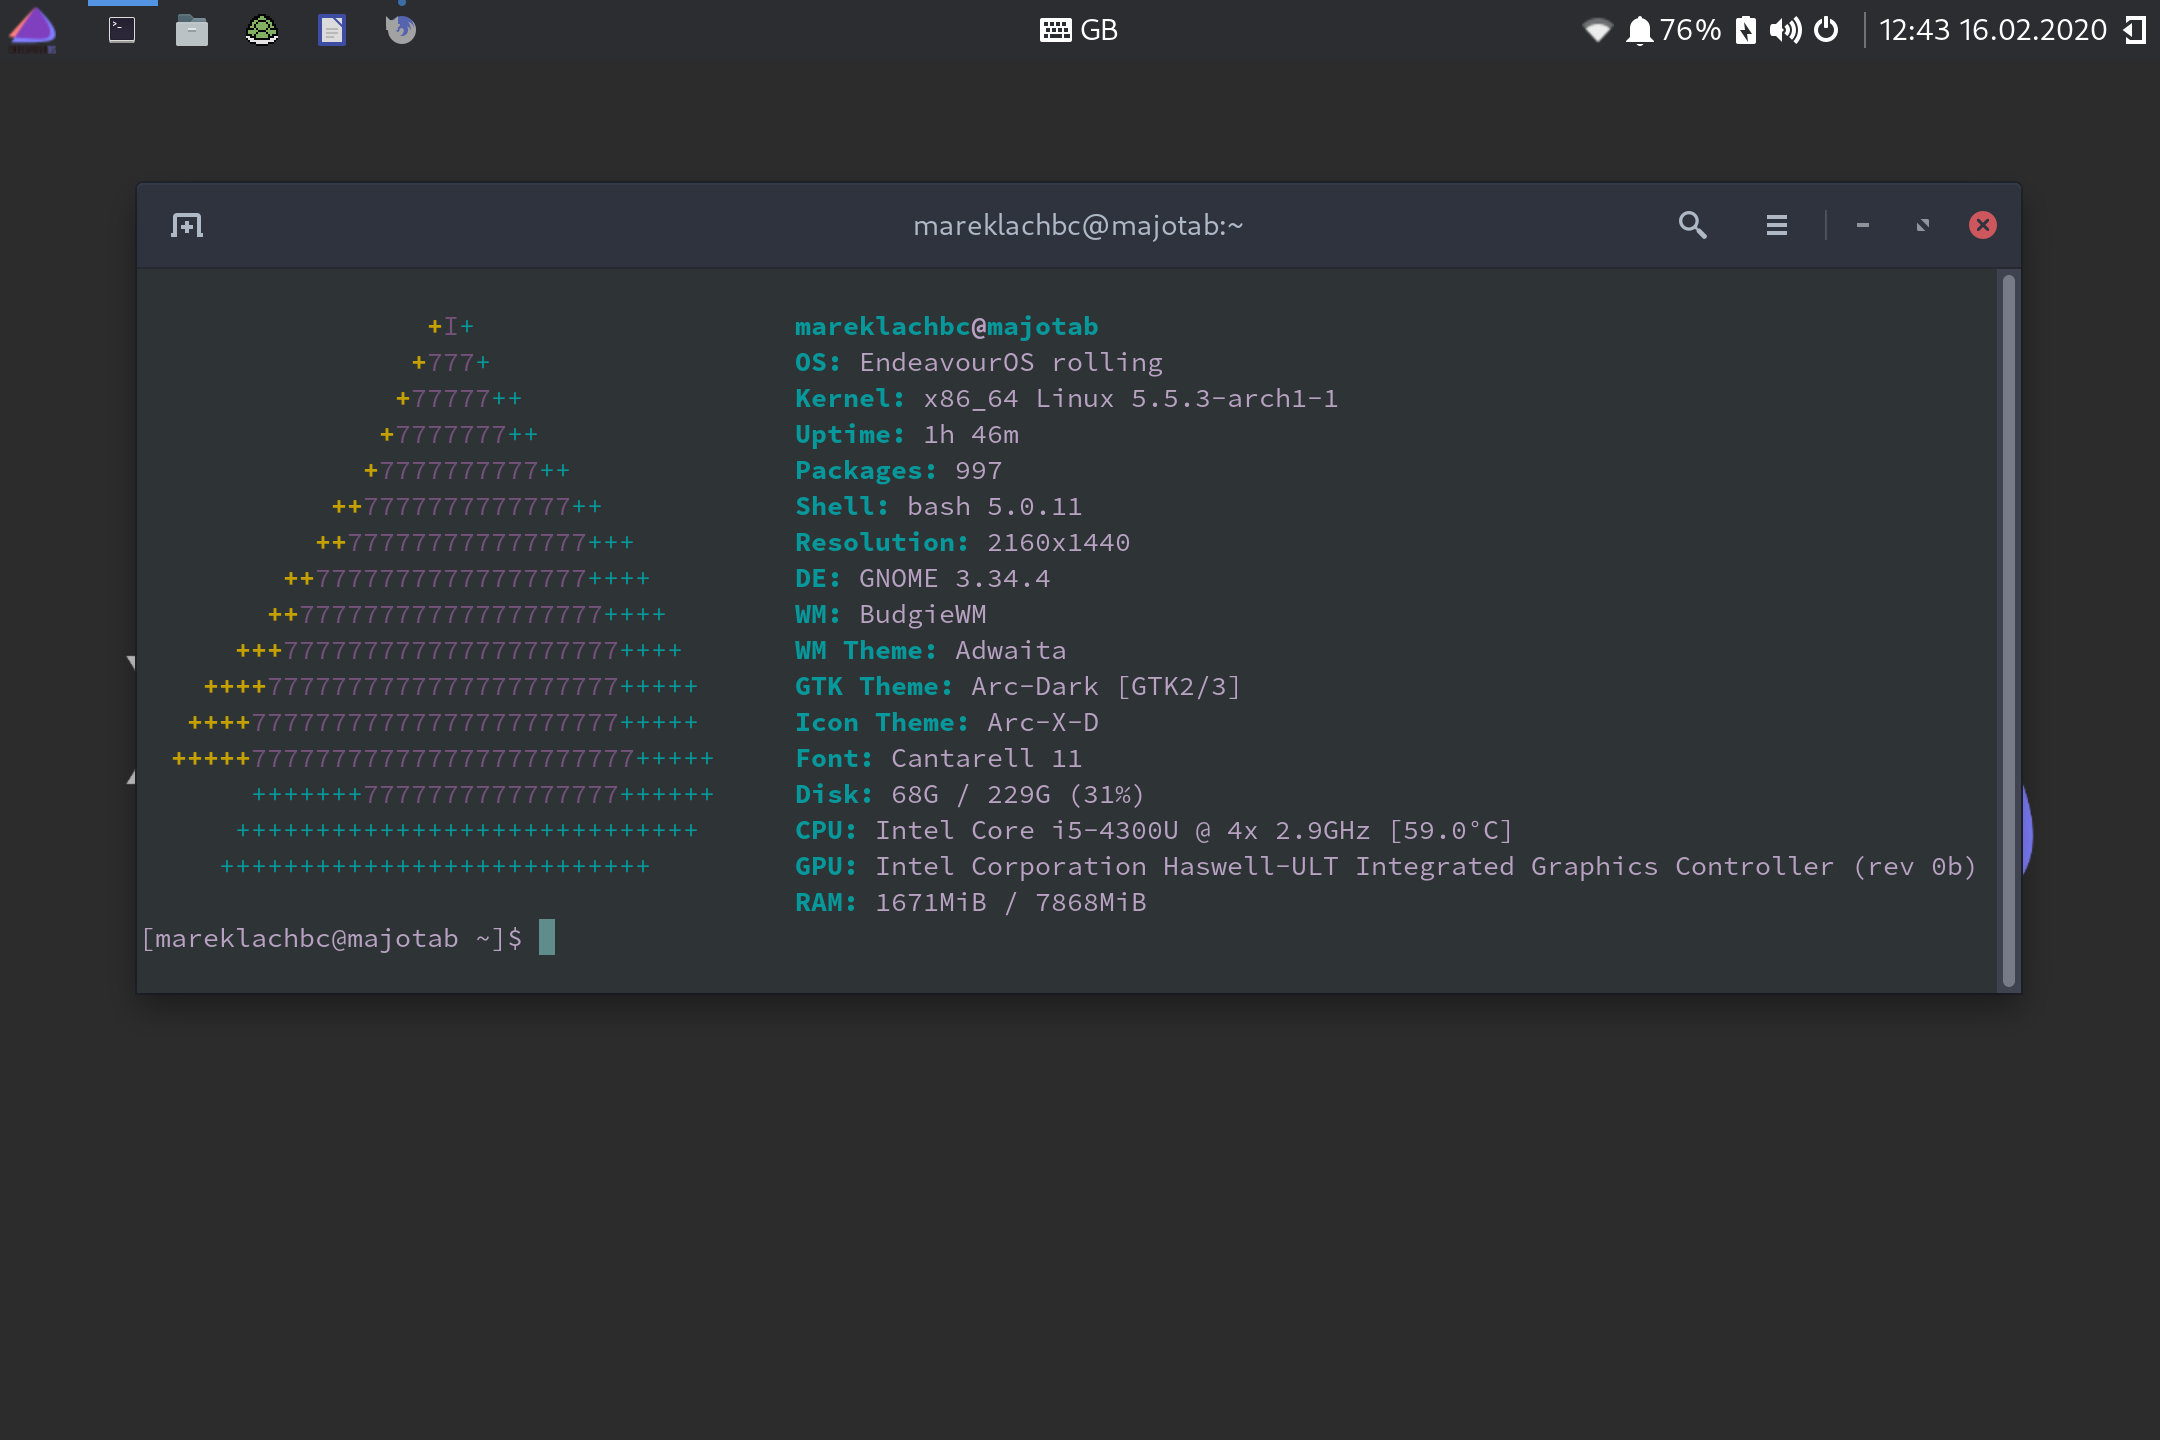
Task: Click the 'OS: EndeavourOS rolling' line
Action: point(979,362)
